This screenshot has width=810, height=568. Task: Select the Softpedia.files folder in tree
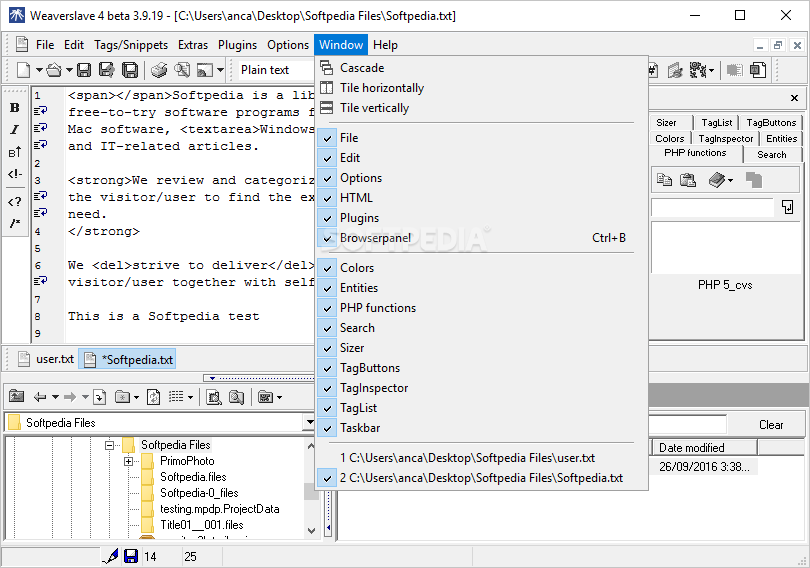point(193,477)
